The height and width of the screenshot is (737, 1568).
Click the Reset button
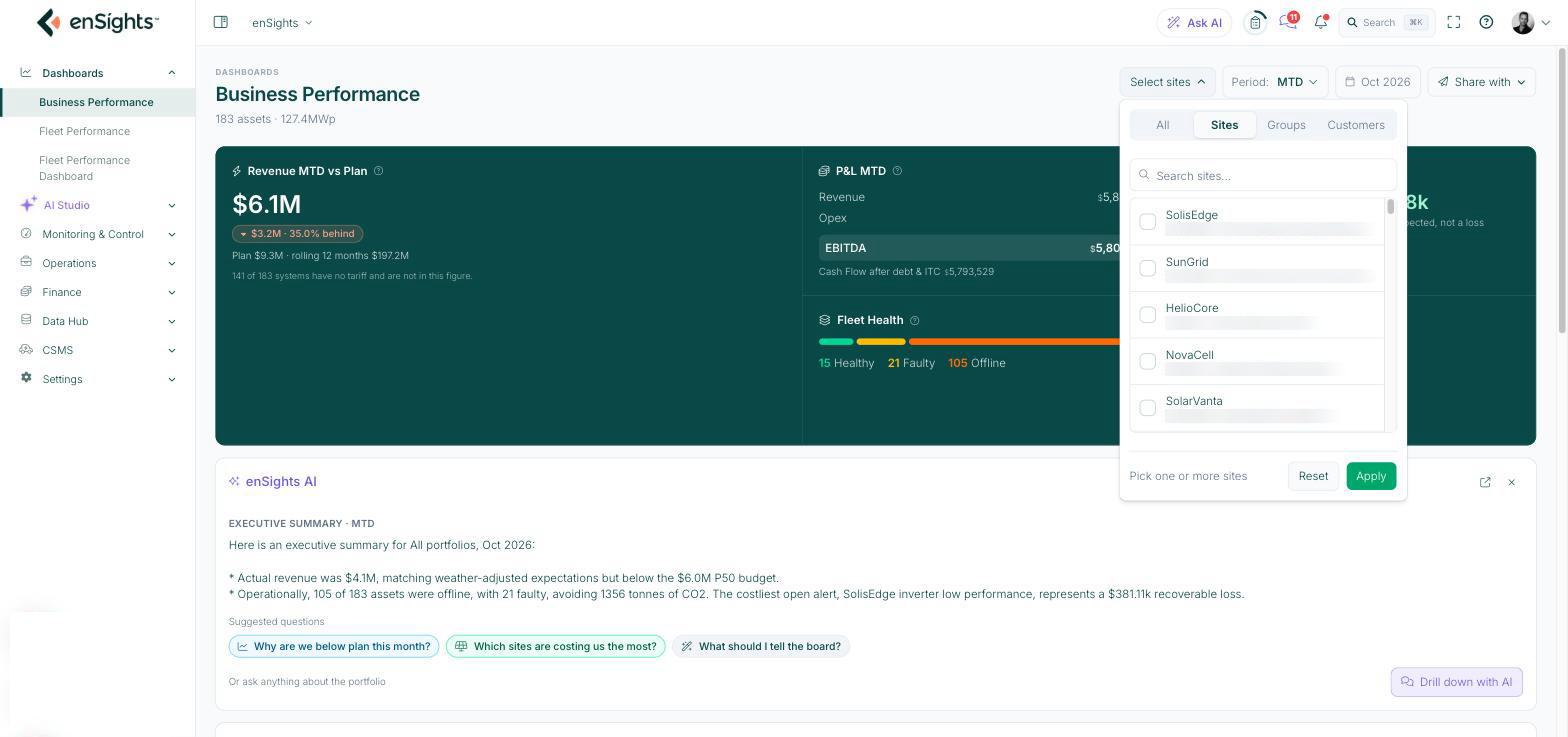[x=1313, y=476]
